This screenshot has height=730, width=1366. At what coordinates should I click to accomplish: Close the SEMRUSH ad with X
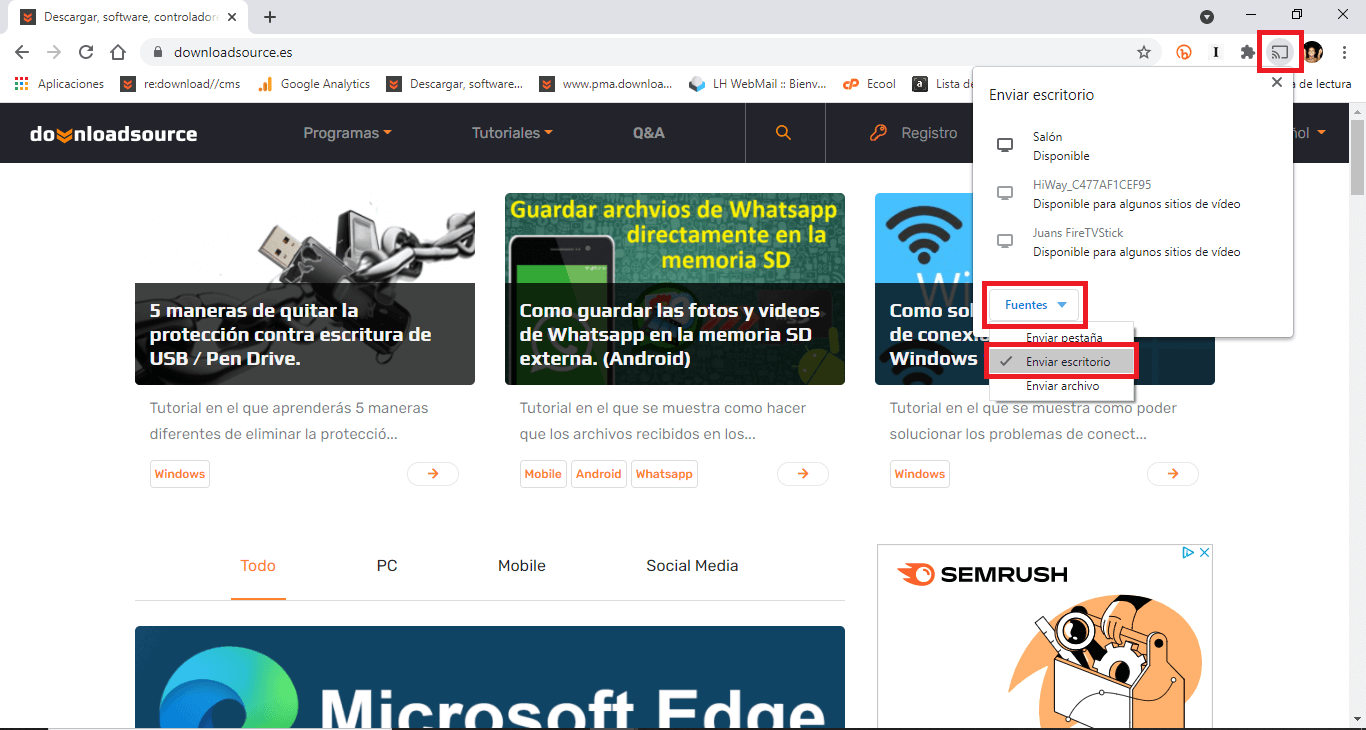[1205, 552]
